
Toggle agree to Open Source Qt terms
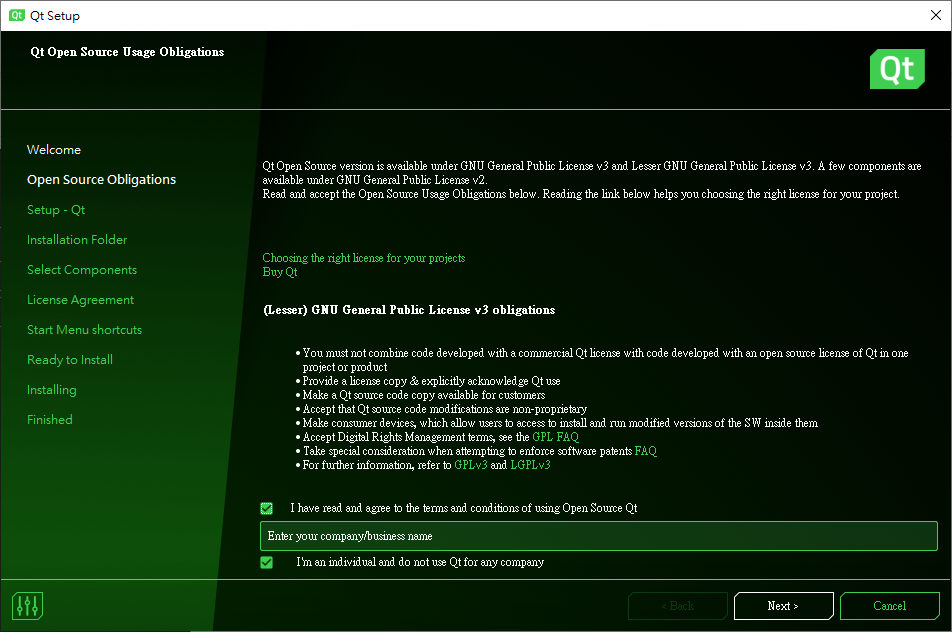pos(267,508)
